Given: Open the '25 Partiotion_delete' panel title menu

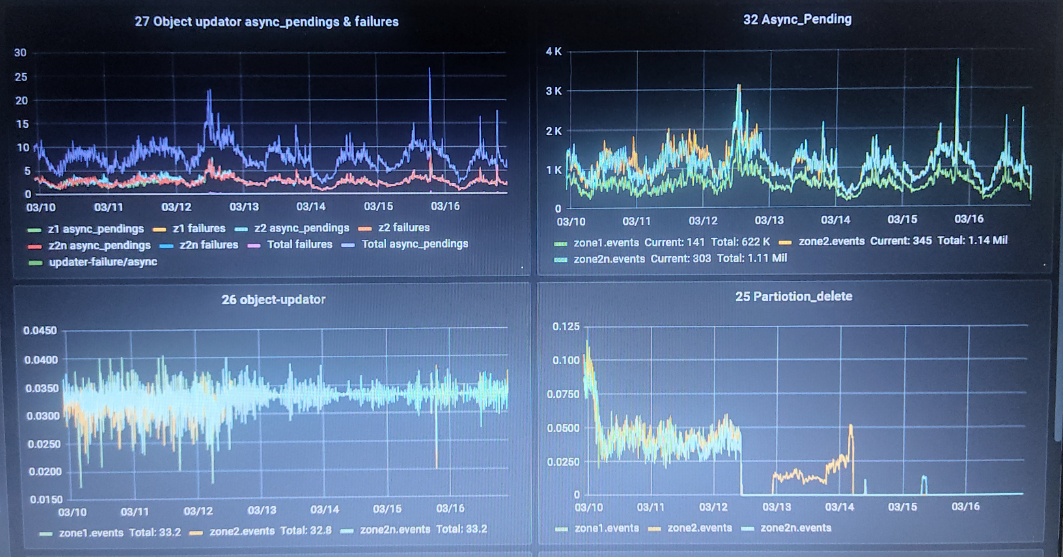Looking at the screenshot, I should coord(794,296).
